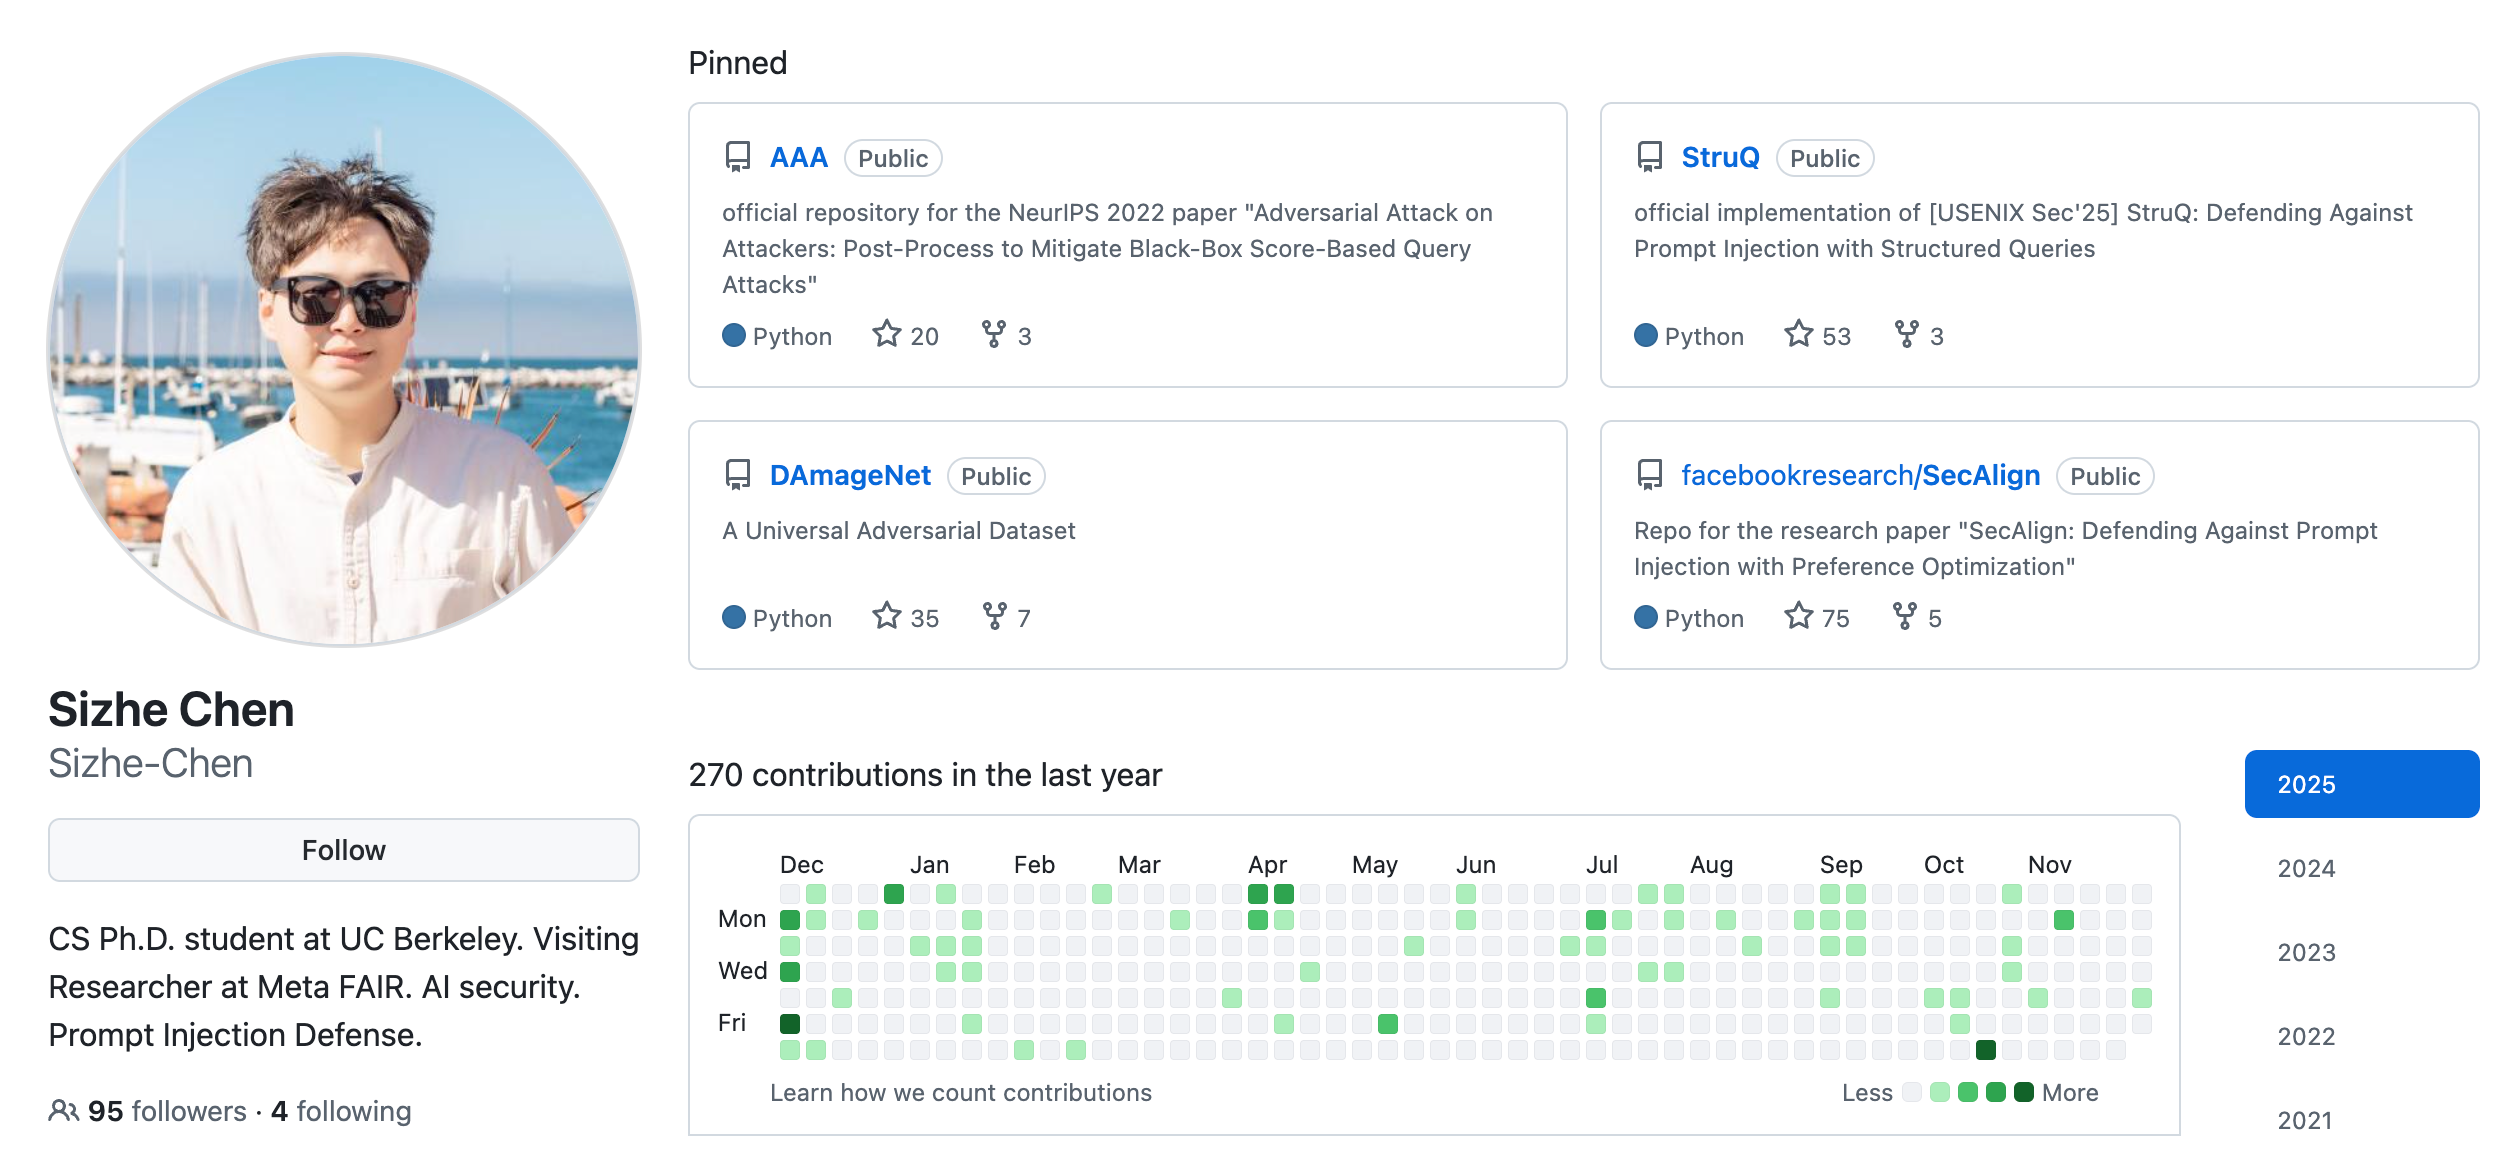The image size is (2514, 1160).
Task: Click the star icon on the AAA repository
Action: (x=886, y=334)
